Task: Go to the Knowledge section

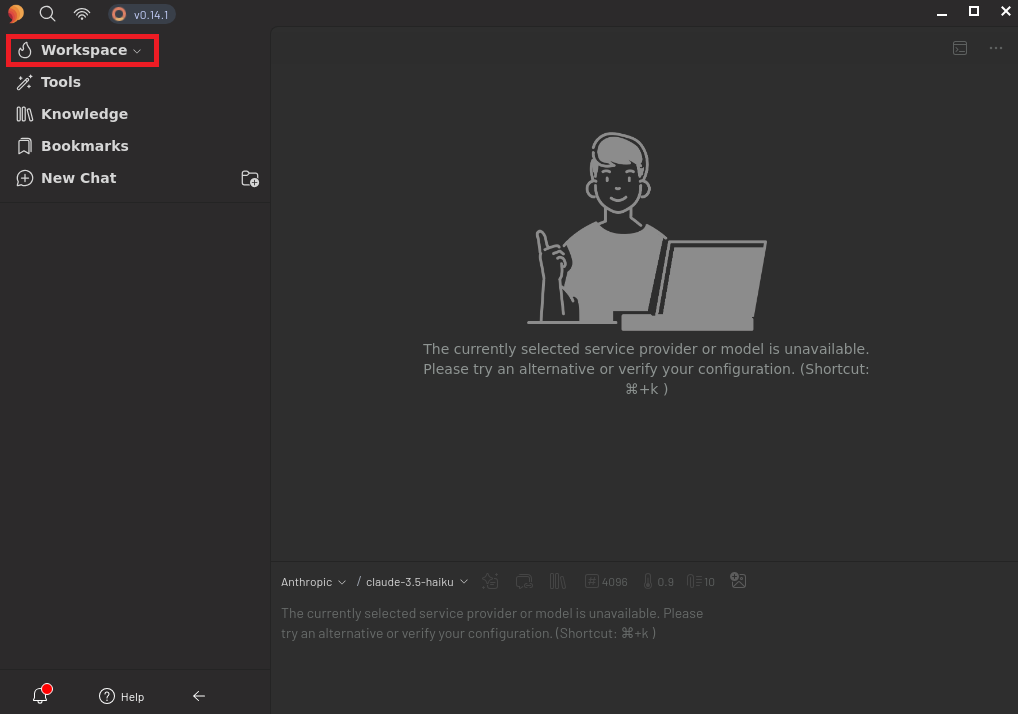Action: tap(84, 114)
